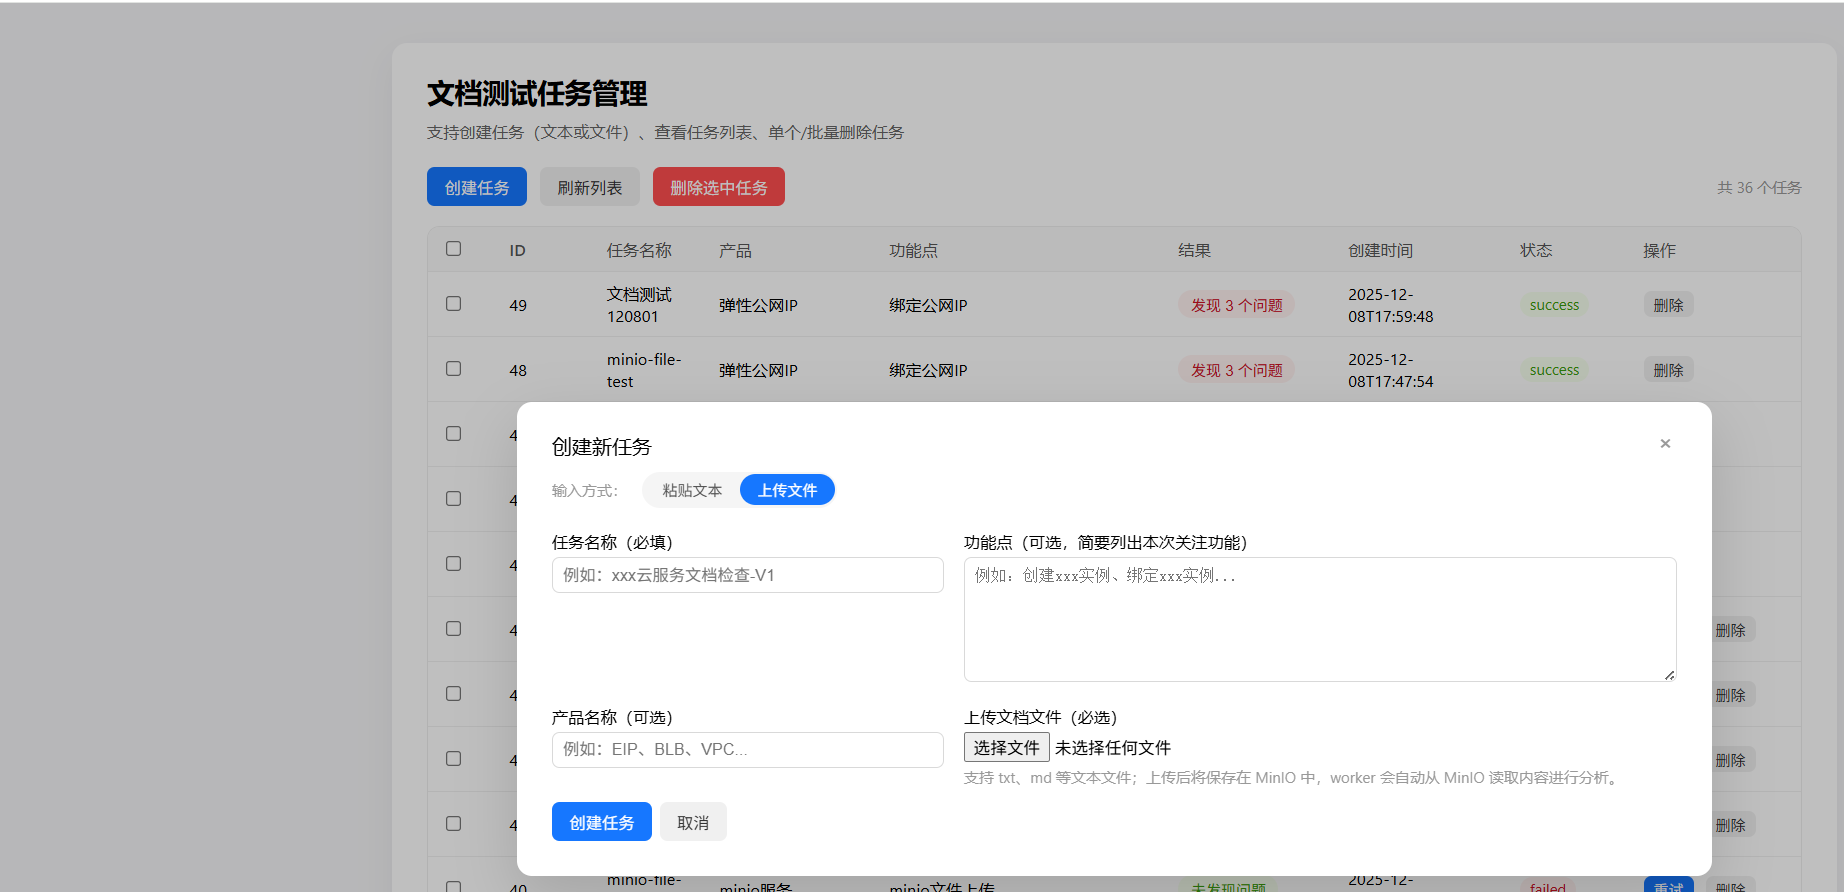The height and width of the screenshot is (892, 1844).
Task: Click the 共 36 个任务 count text
Action: click(1759, 187)
